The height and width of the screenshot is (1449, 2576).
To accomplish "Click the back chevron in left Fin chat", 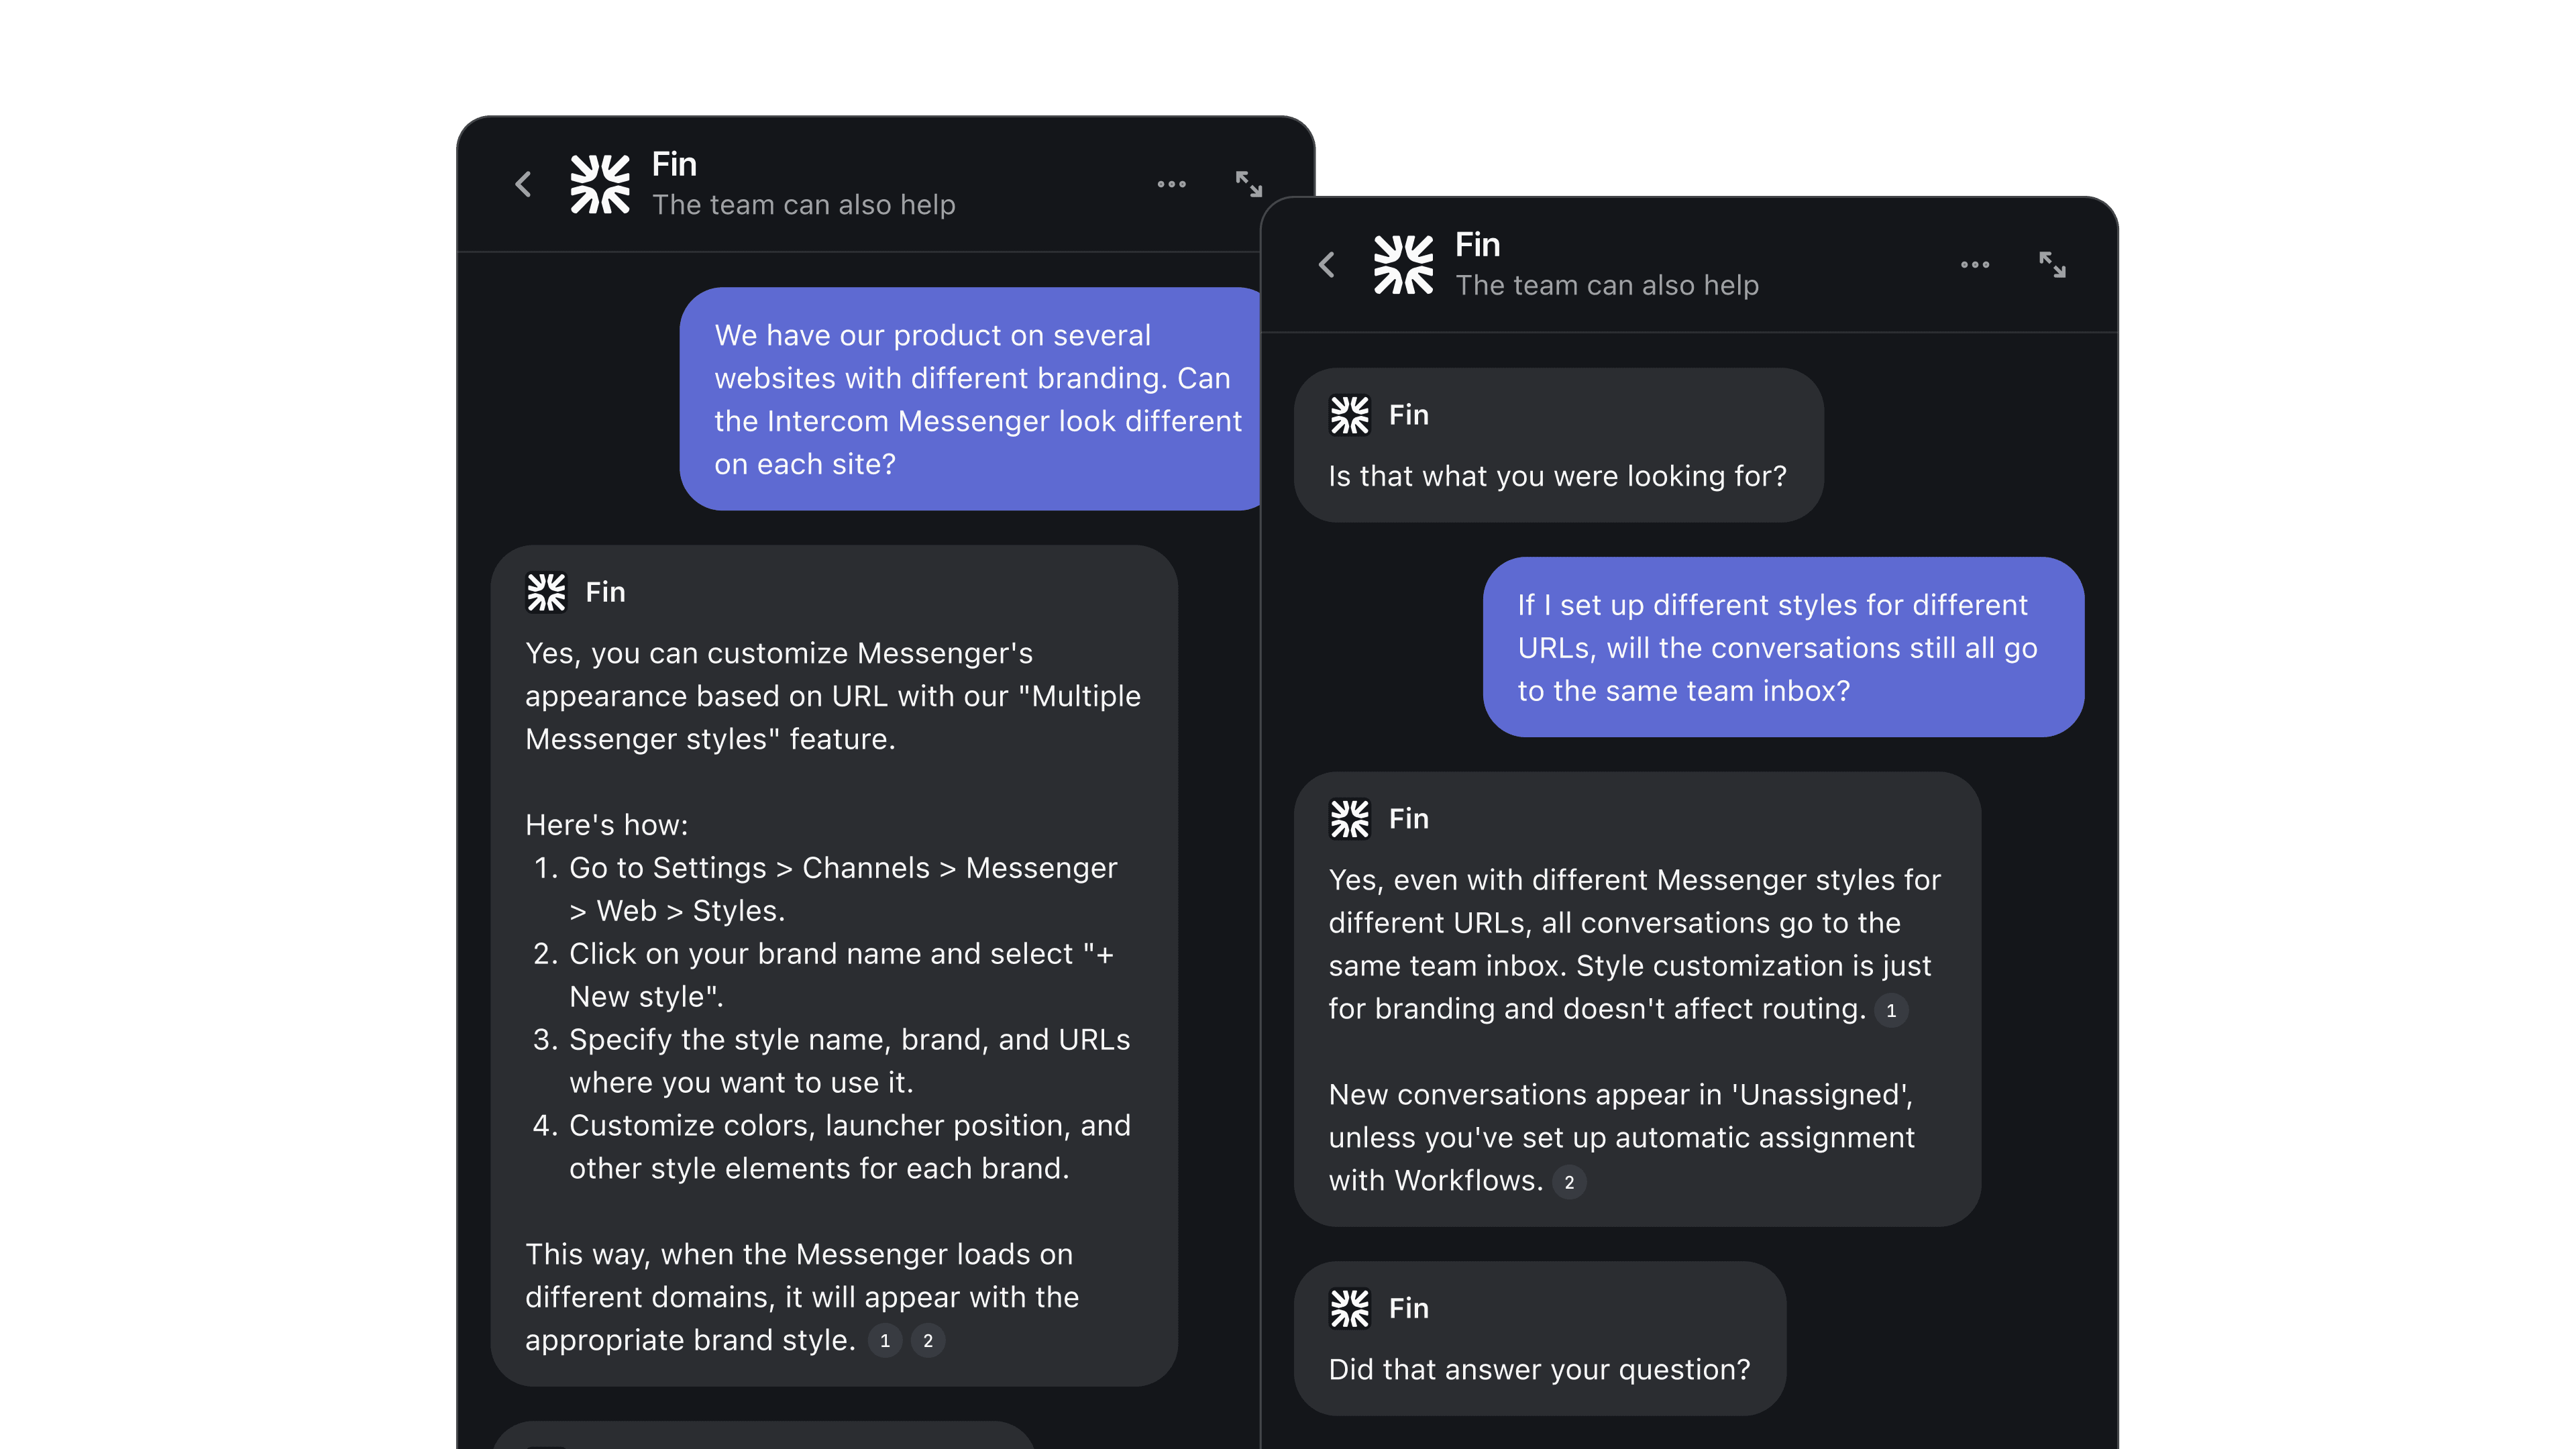I will click(x=523, y=184).
